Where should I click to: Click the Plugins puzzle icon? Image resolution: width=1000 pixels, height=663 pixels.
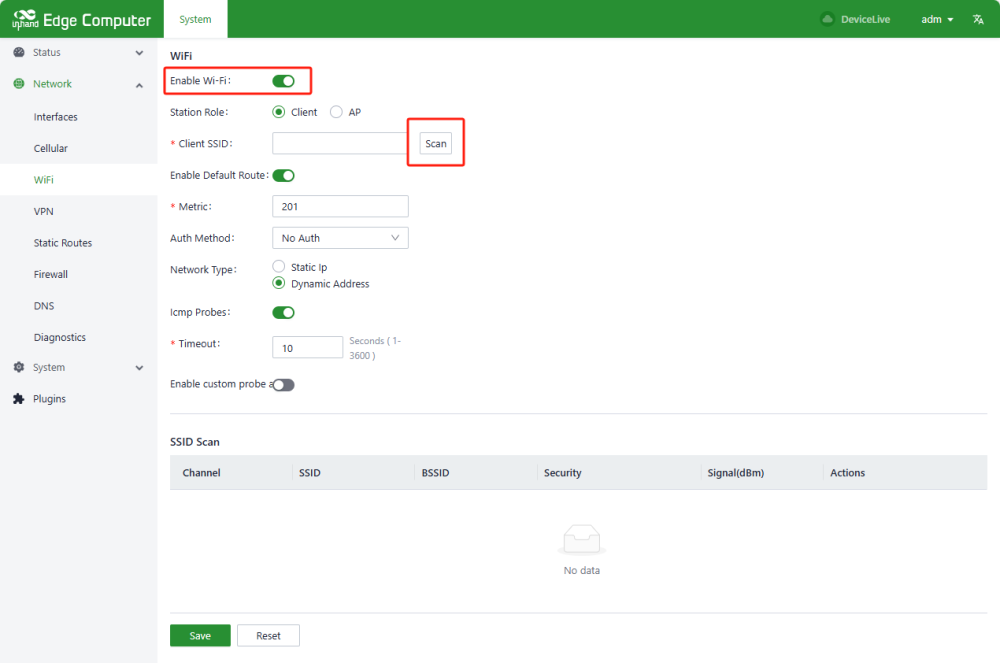[19, 399]
